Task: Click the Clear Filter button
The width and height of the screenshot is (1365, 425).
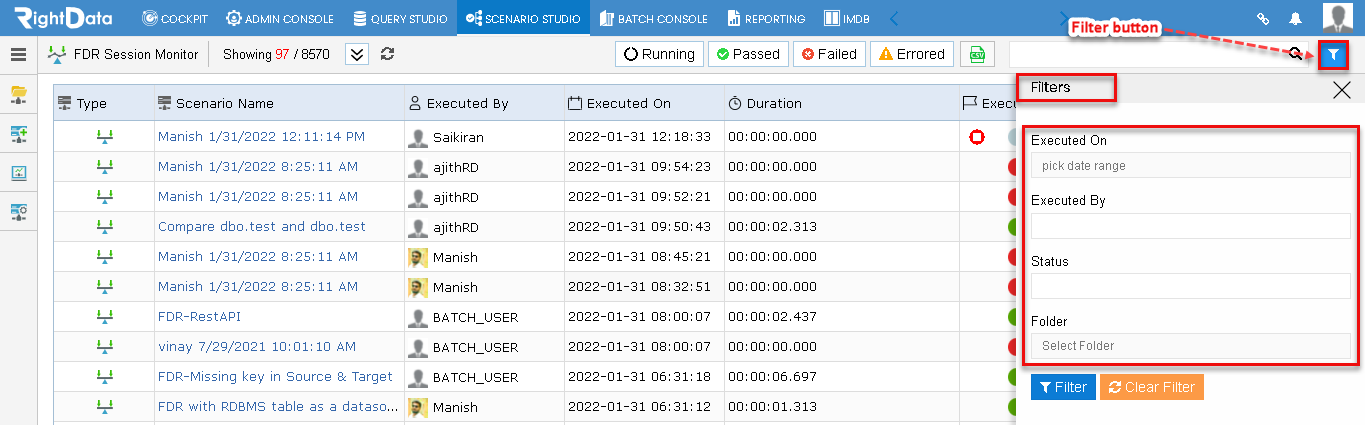Action: point(1151,387)
